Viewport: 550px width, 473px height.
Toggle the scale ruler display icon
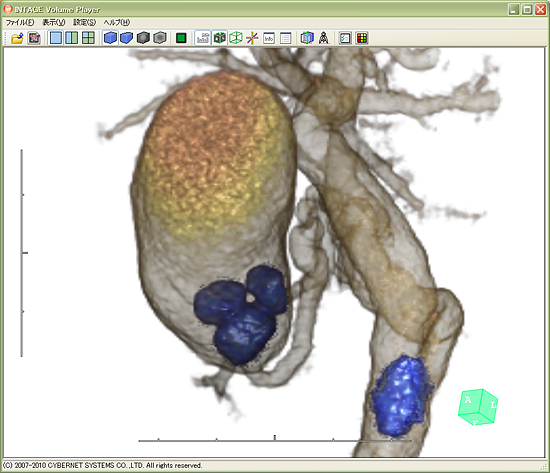tap(203, 38)
